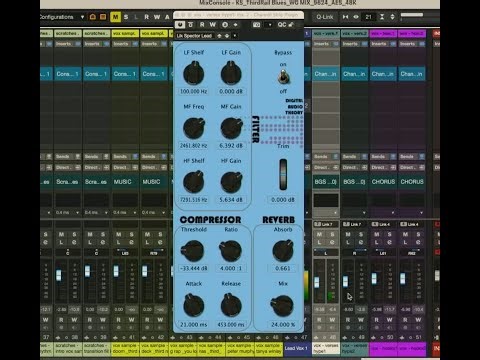Click the orange speaker icon in the MixConsole toolbar

pos(93,17)
